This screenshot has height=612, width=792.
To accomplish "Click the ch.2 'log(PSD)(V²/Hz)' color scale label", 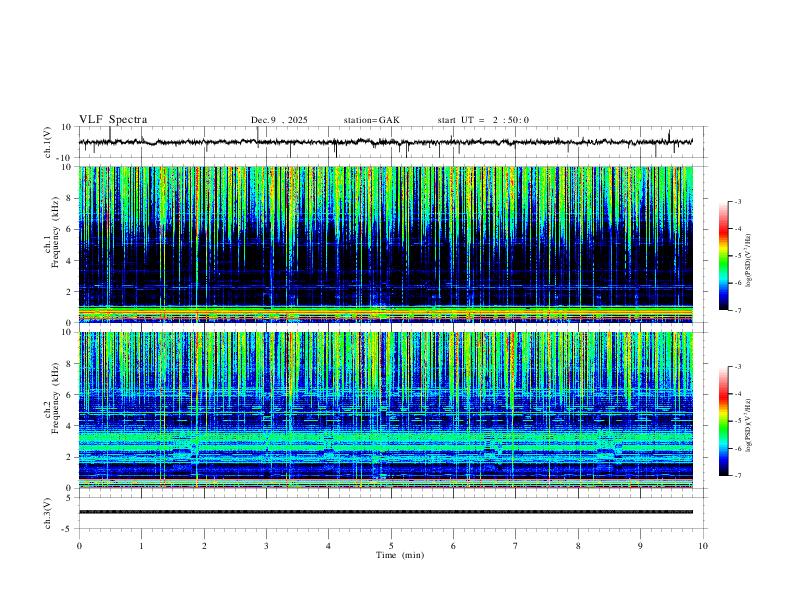I will pos(749,425).
